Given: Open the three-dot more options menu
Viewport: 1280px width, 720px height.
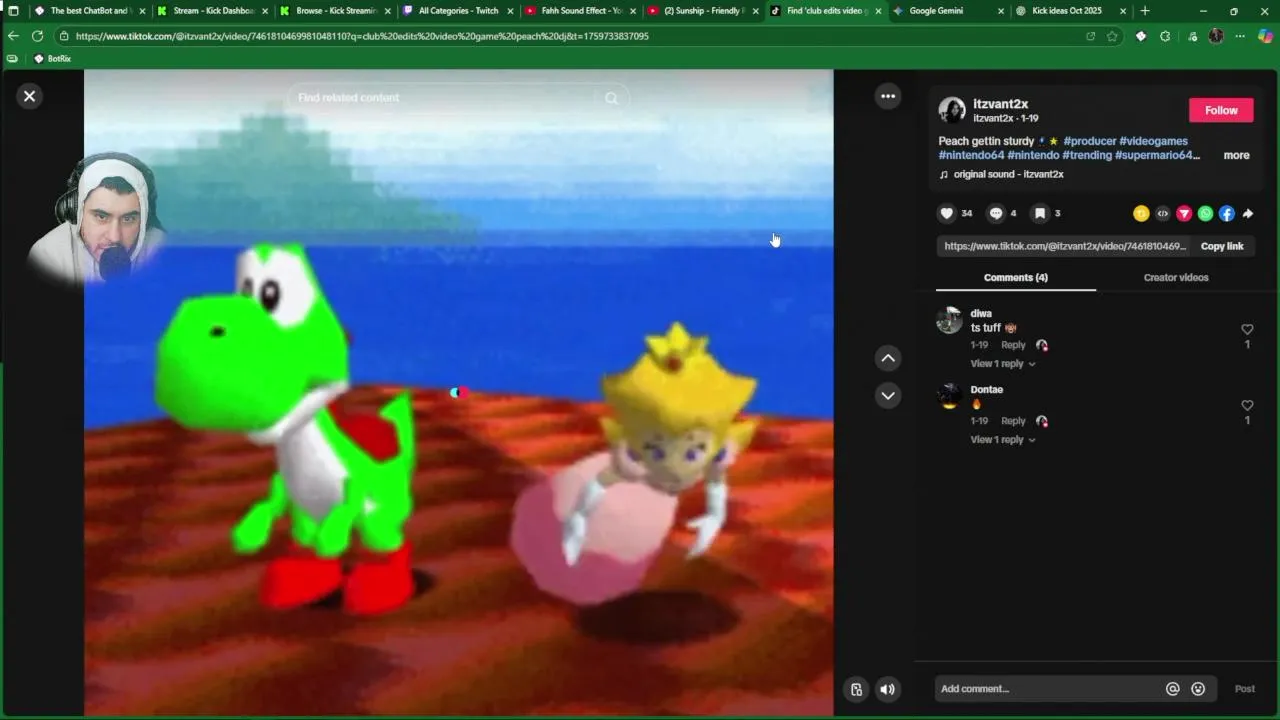Looking at the screenshot, I should [x=888, y=96].
